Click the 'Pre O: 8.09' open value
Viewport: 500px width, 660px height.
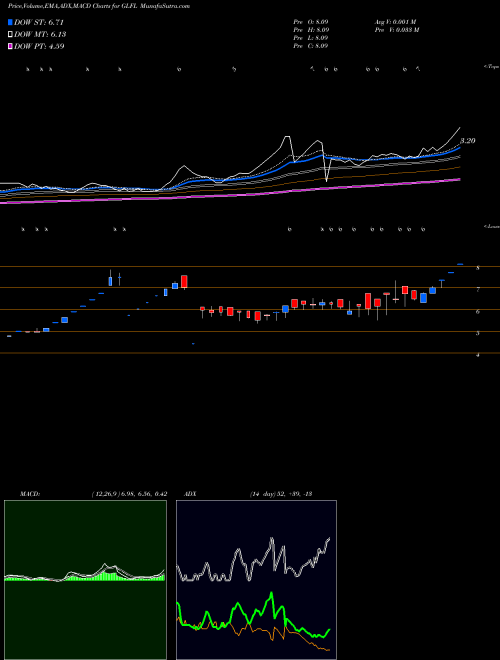coord(311,22)
